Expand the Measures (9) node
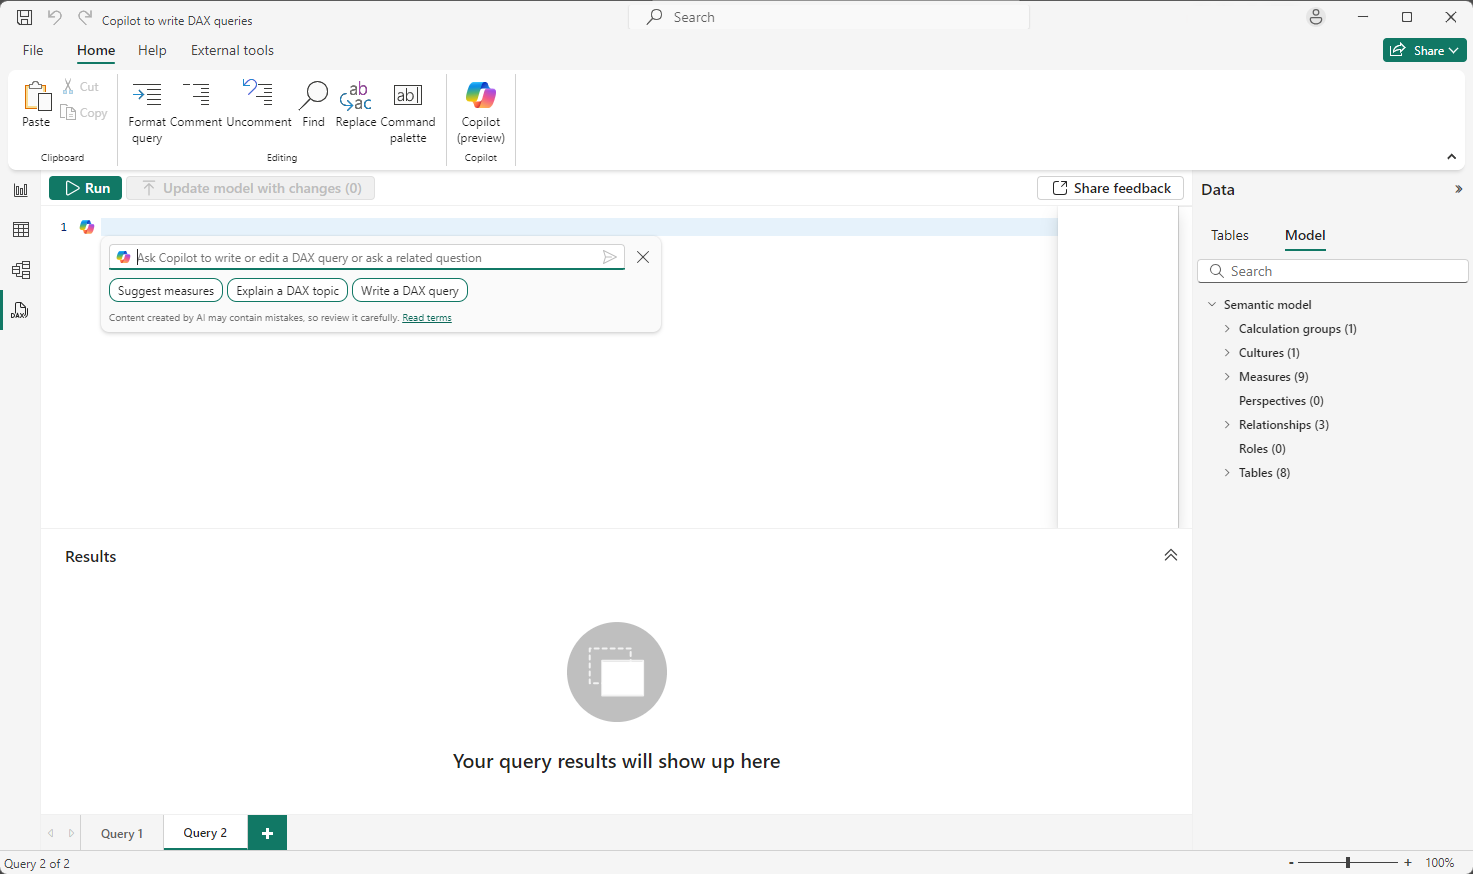Image resolution: width=1473 pixels, height=874 pixels. (1227, 377)
